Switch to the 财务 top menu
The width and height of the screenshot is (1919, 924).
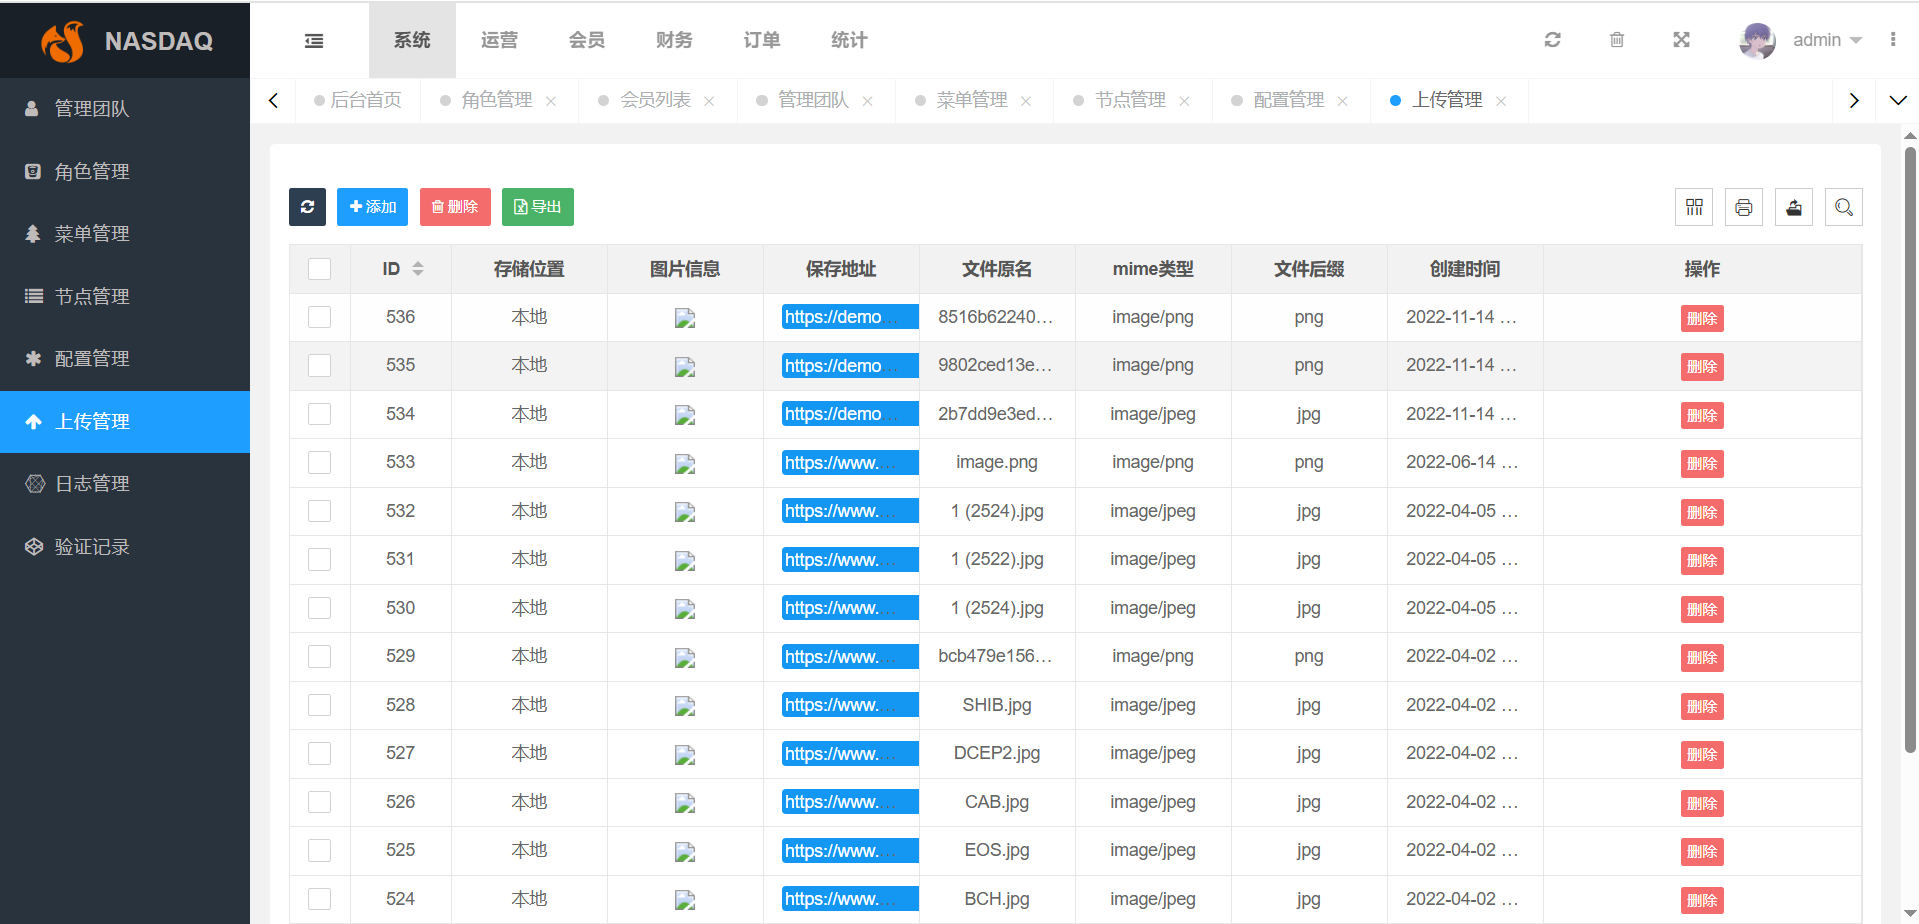coord(674,40)
